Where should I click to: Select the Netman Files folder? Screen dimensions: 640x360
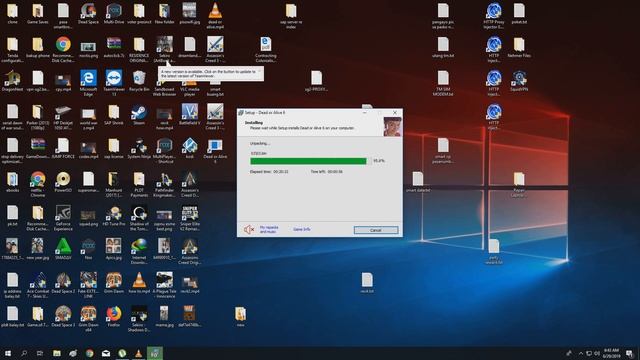[519, 47]
